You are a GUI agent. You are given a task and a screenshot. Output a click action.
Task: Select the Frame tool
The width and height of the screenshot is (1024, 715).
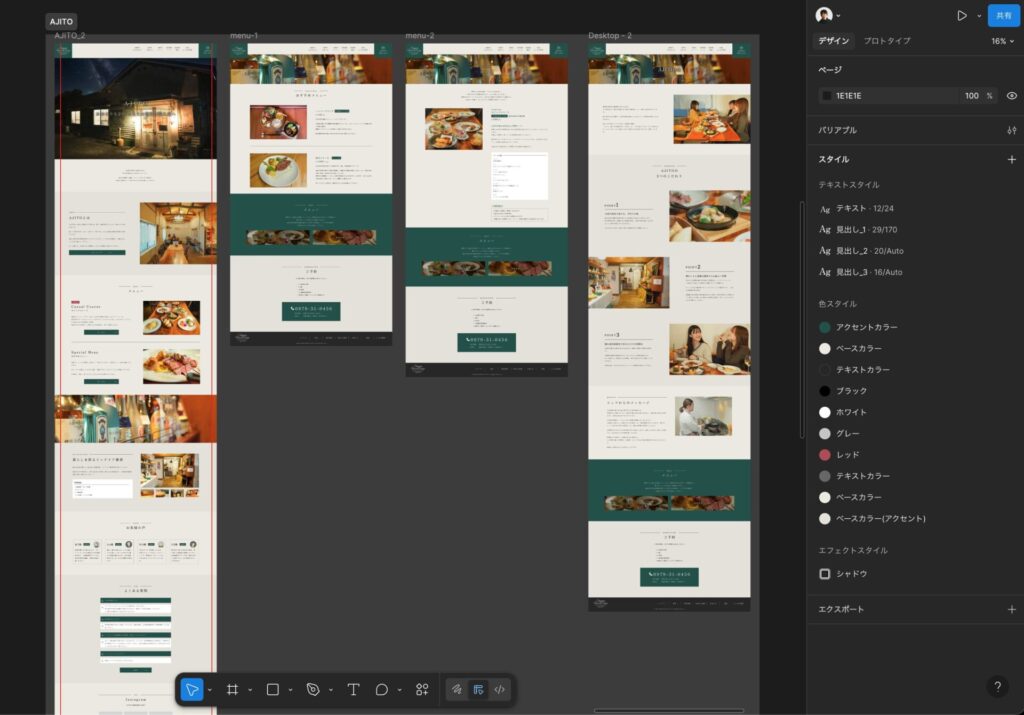[232, 689]
